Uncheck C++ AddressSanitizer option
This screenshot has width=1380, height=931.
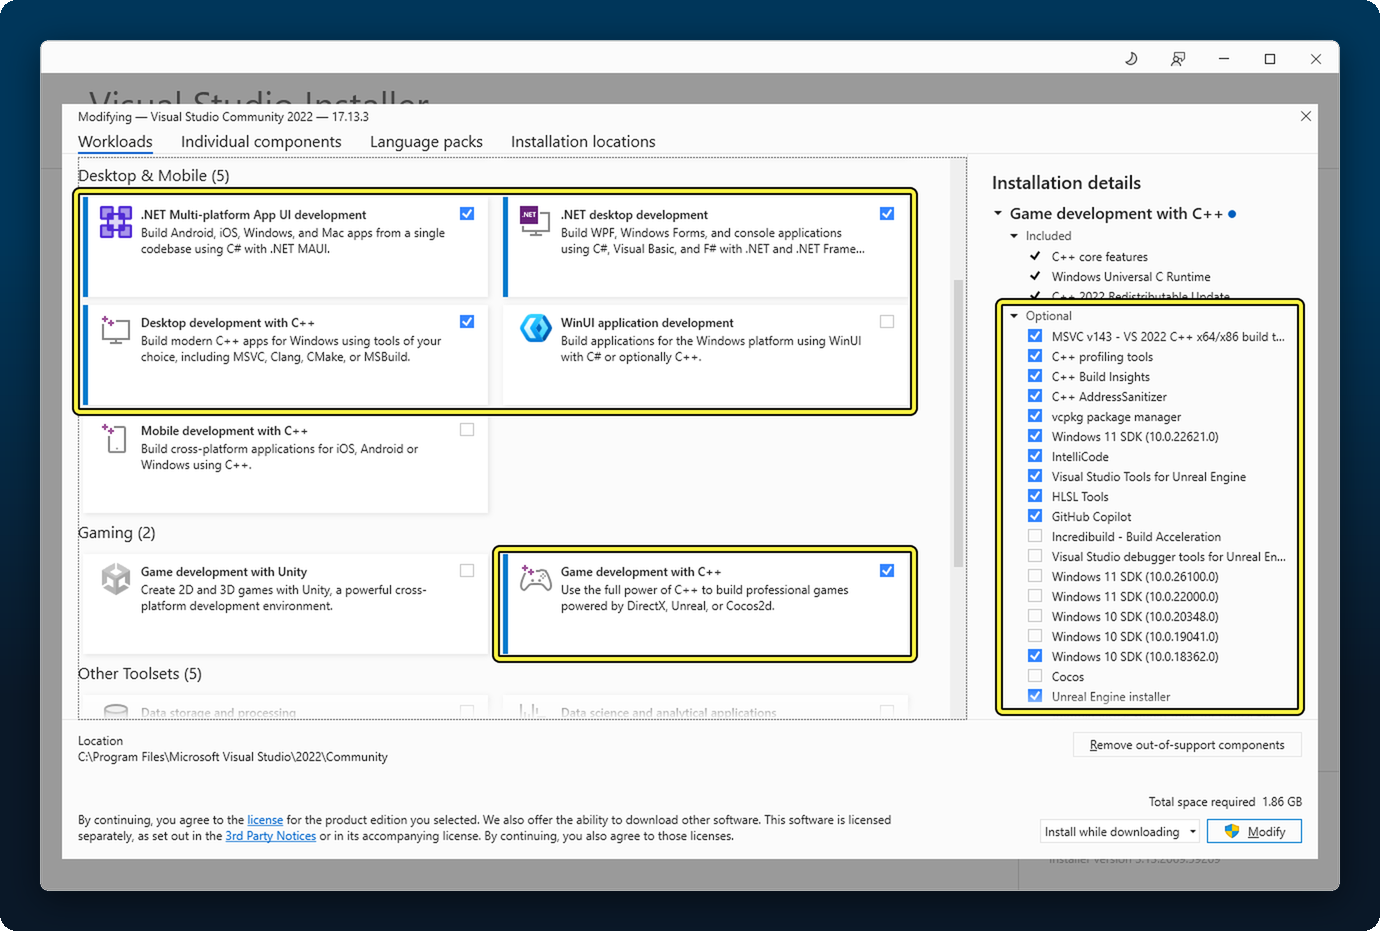pyautogui.click(x=1035, y=396)
